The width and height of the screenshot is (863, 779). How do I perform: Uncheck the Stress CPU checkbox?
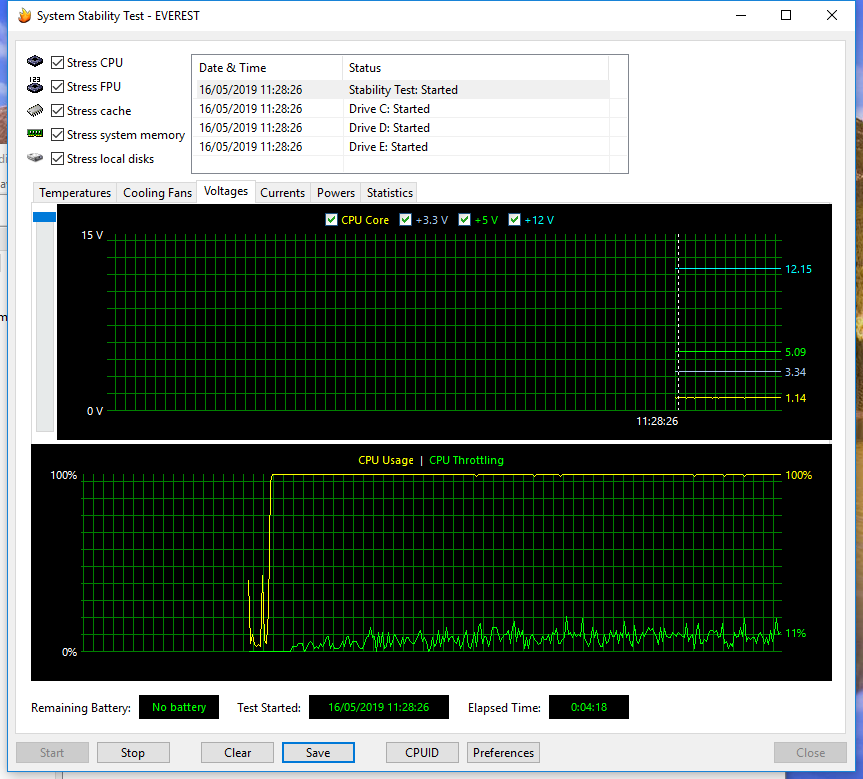(x=57, y=63)
